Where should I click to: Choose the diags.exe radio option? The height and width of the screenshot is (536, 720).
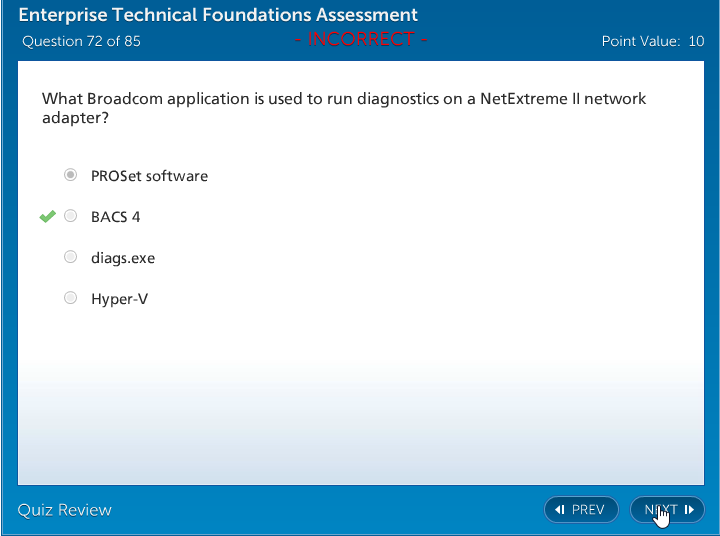70,257
